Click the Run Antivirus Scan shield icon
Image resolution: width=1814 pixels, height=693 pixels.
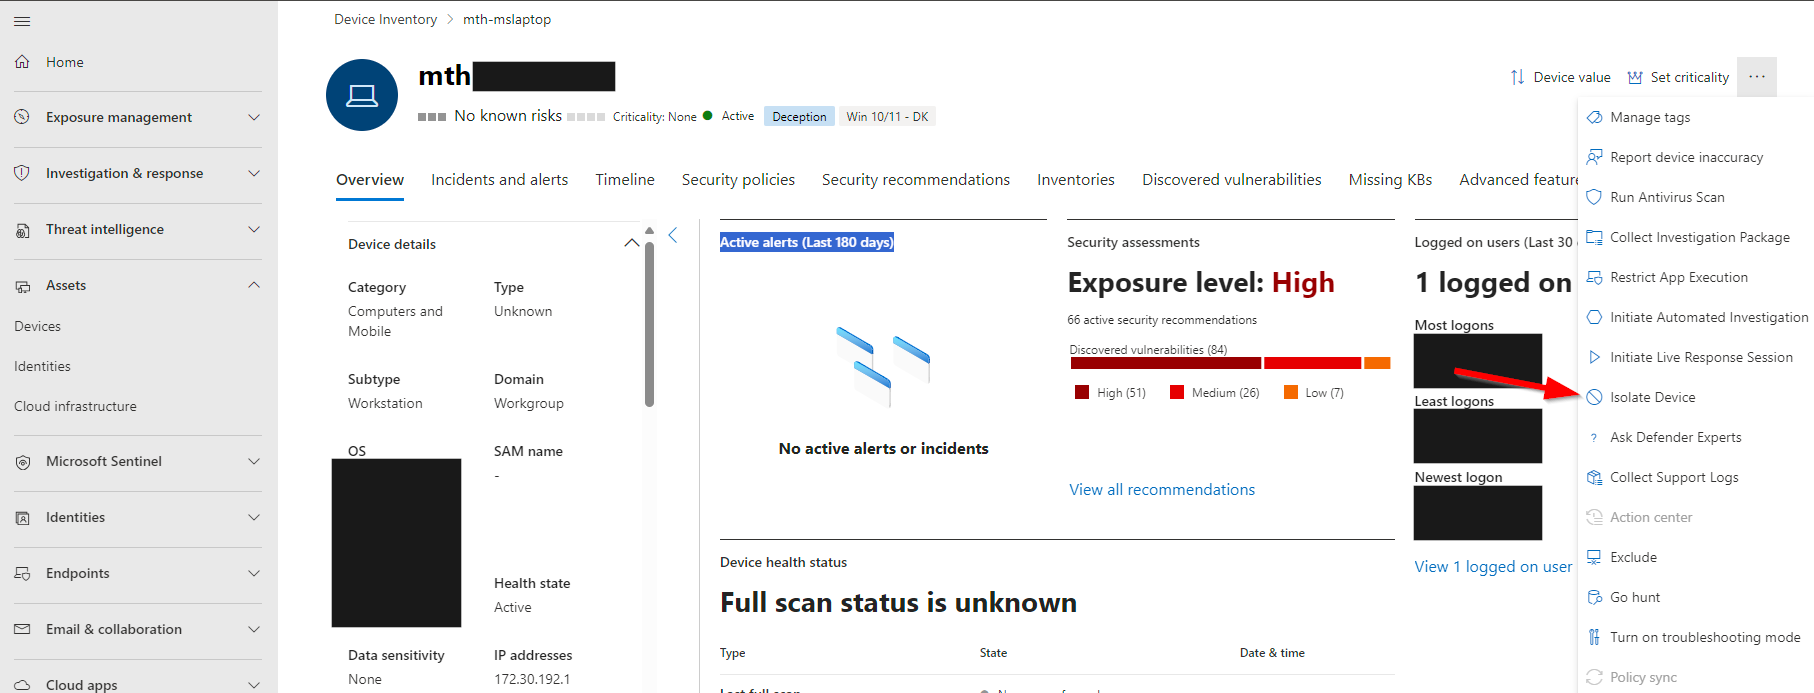tap(1595, 197)
